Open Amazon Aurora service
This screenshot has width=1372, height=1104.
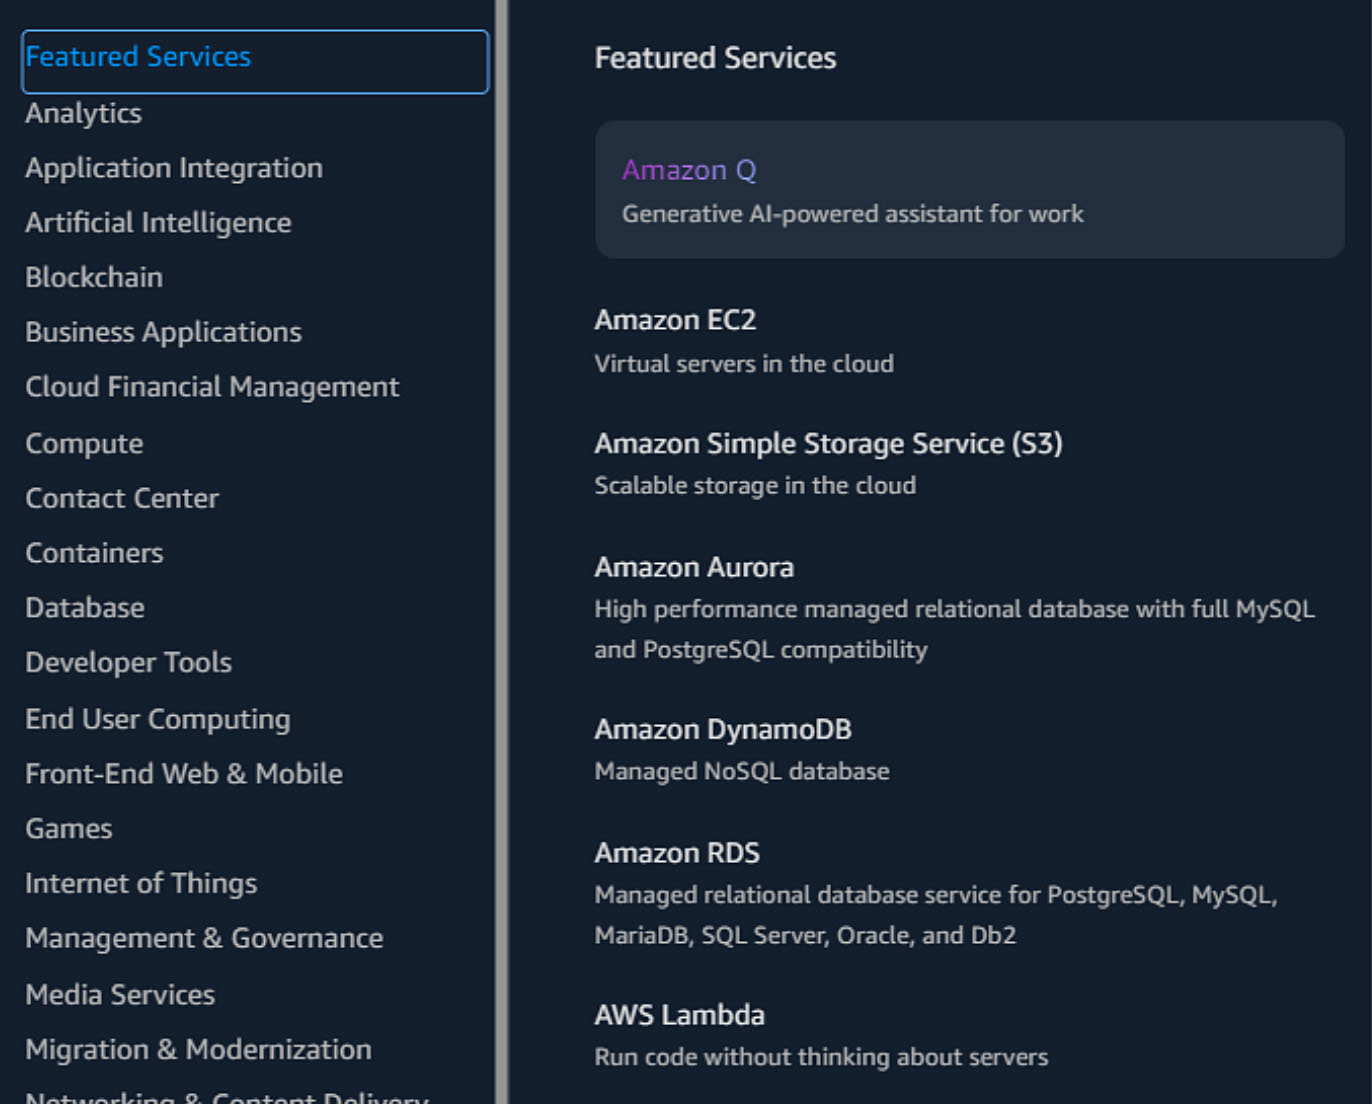click(x=694, y=567)
